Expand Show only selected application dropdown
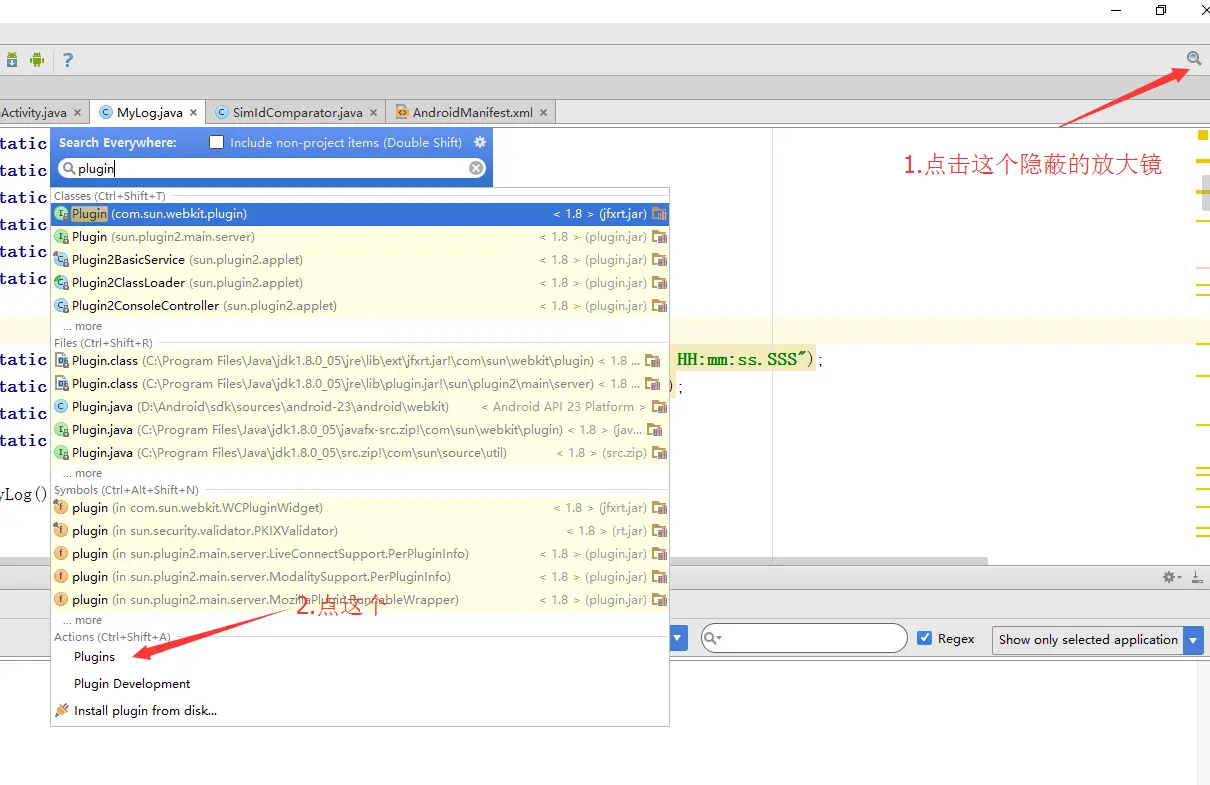This screenshot has width=1210, height=785. click(x=1193, y=640)
